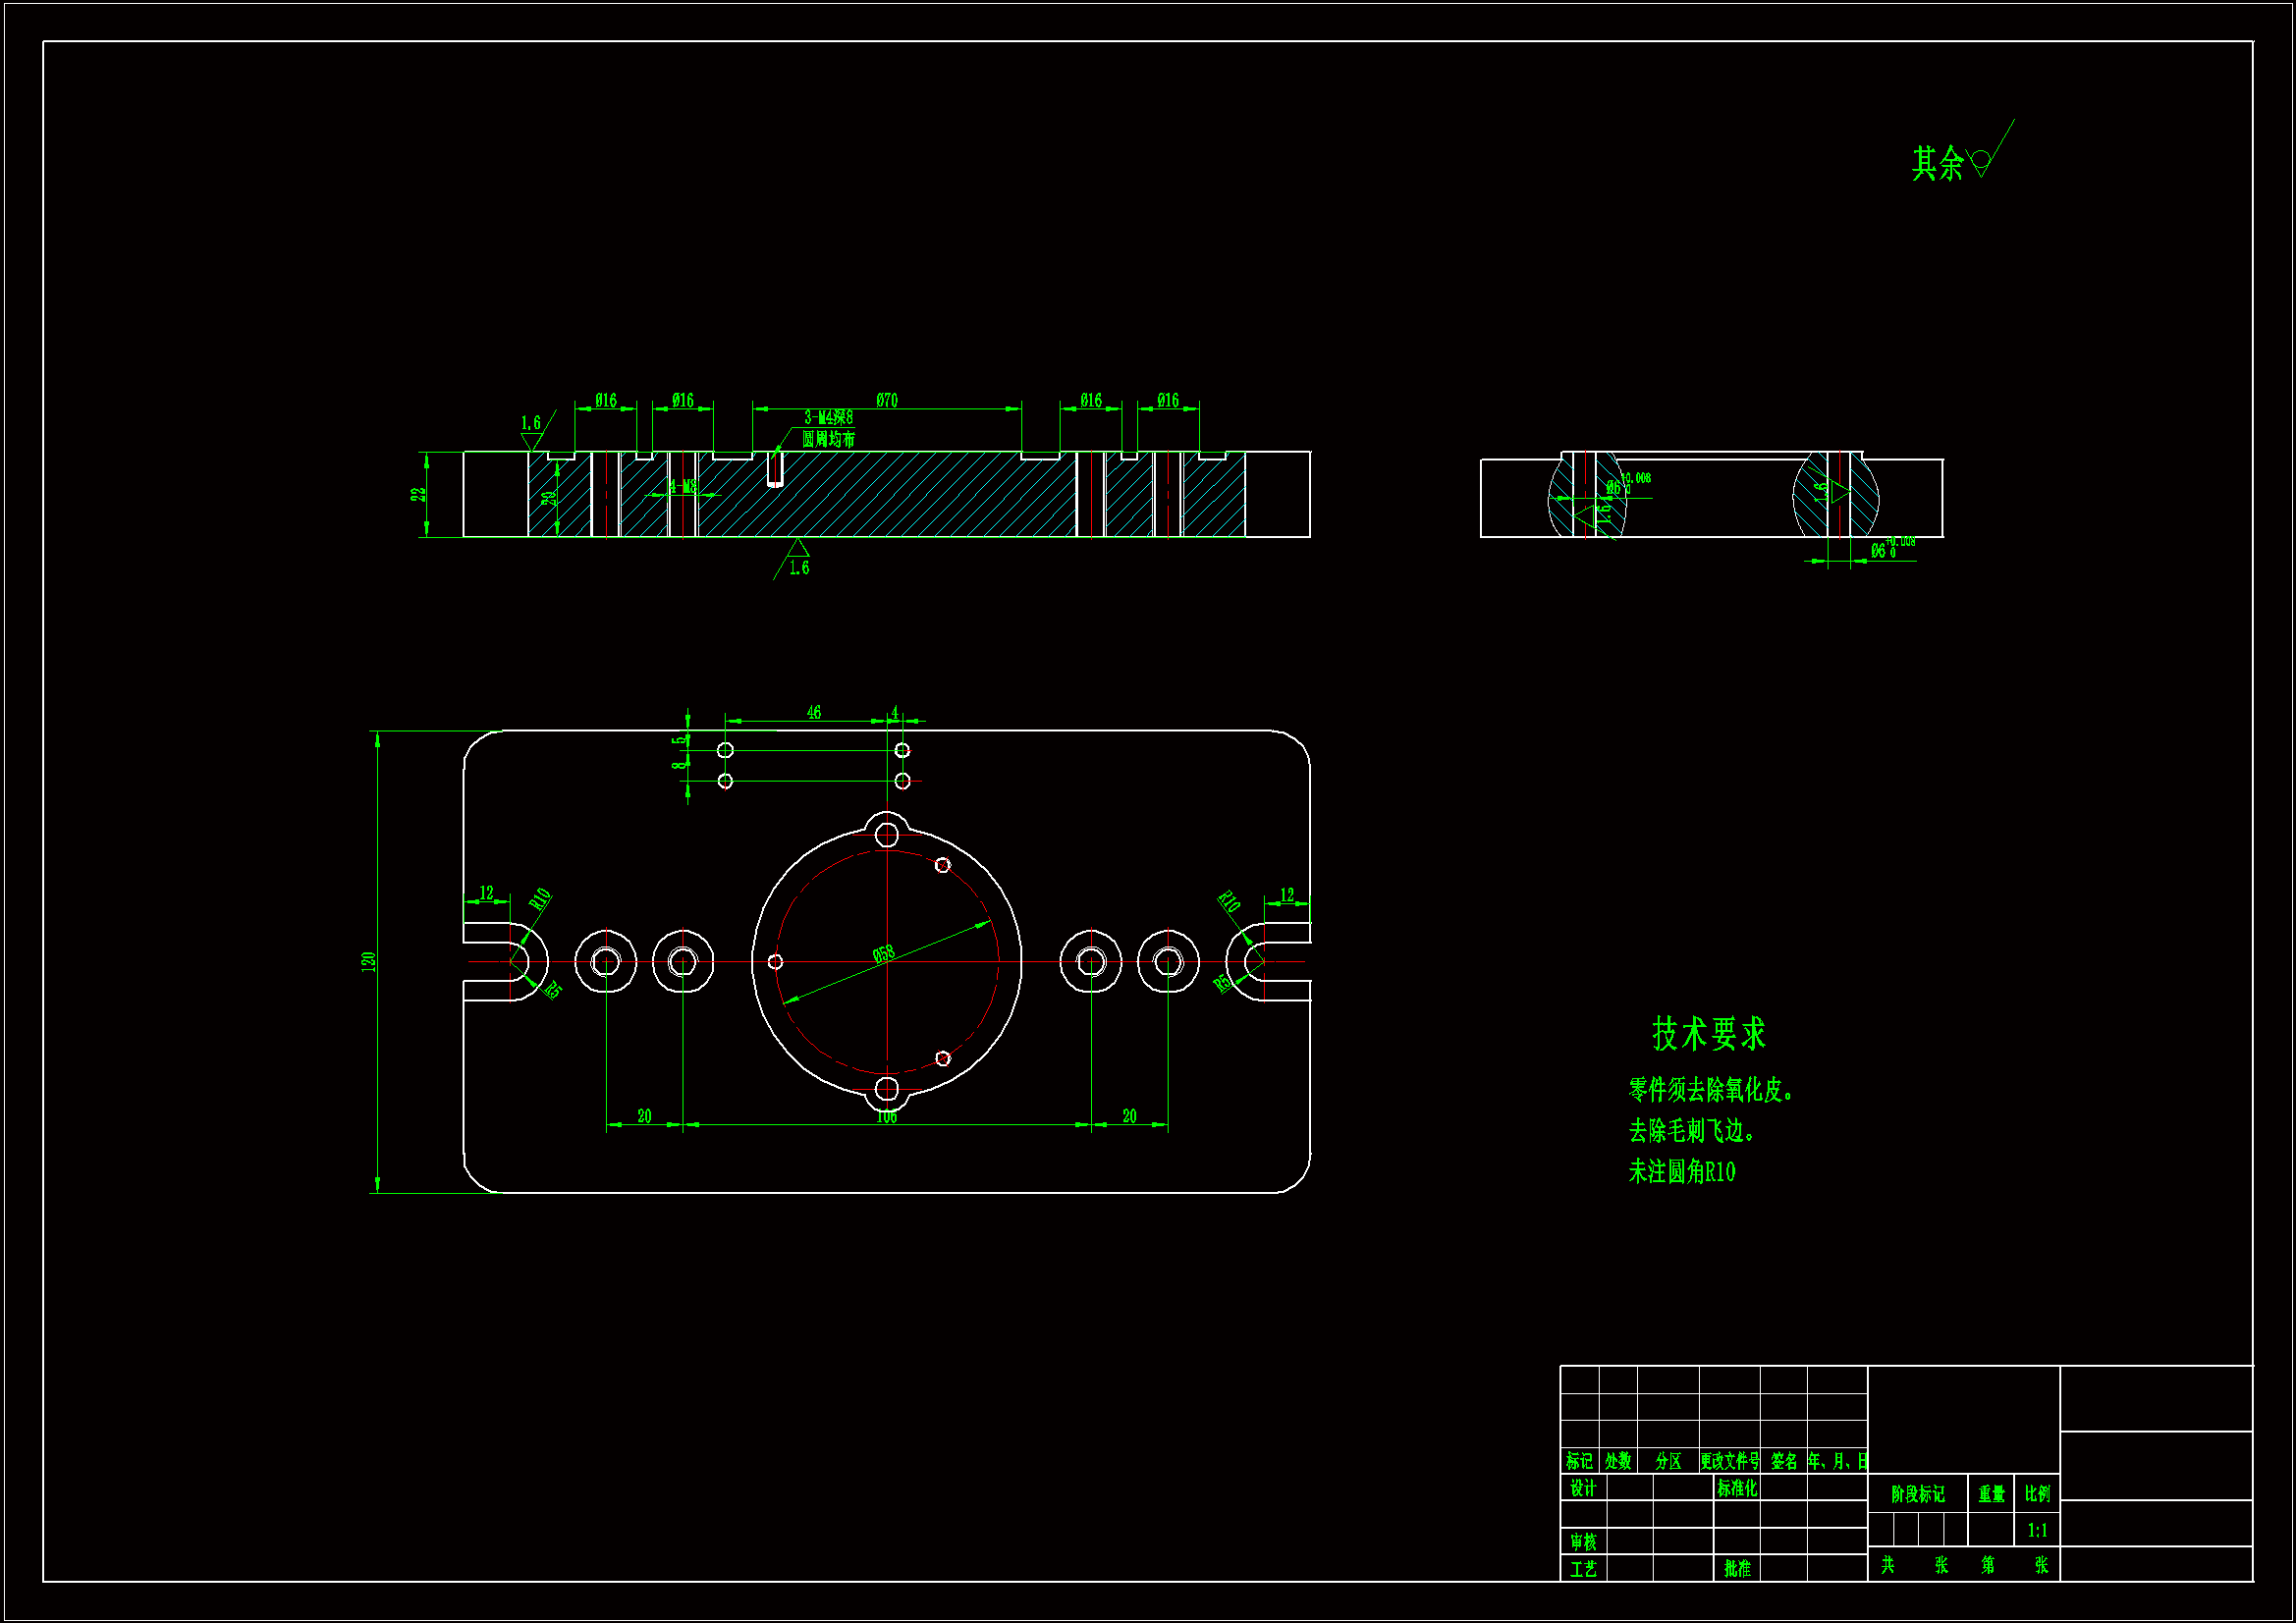
Task: Click the 106 horizontal dimension text
Action: [x=886, y=1117]
